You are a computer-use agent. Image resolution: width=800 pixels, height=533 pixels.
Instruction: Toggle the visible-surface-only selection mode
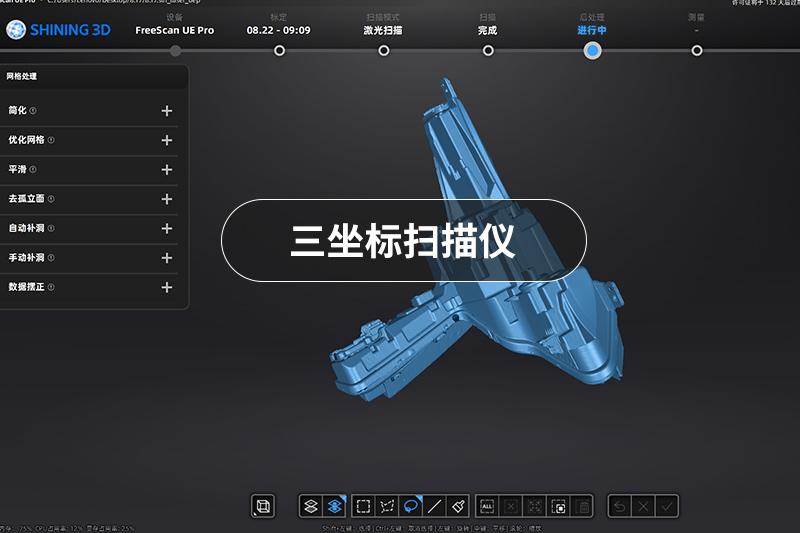click(x=334, y=506)
